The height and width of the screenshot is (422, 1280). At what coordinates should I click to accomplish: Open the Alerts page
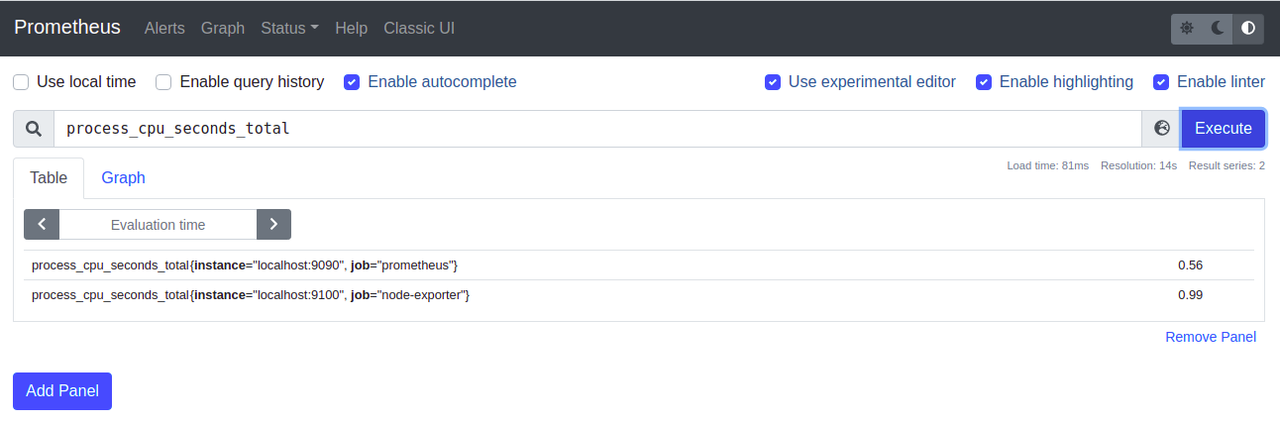tap(164, 28)
